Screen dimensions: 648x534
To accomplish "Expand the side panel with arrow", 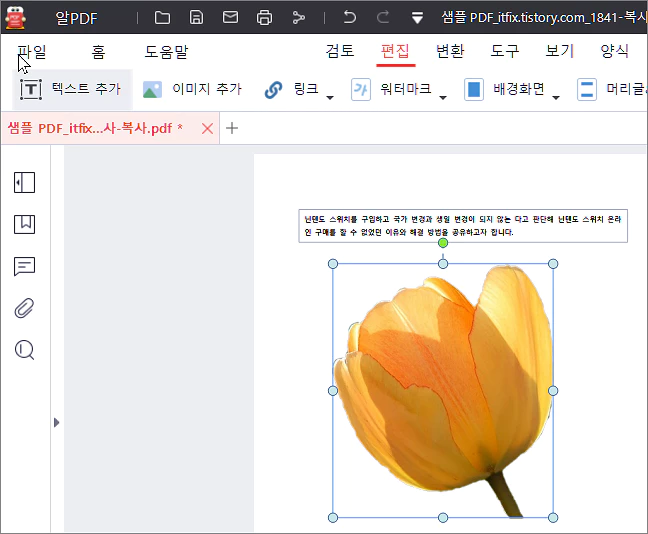I will [x=57, y=422].
